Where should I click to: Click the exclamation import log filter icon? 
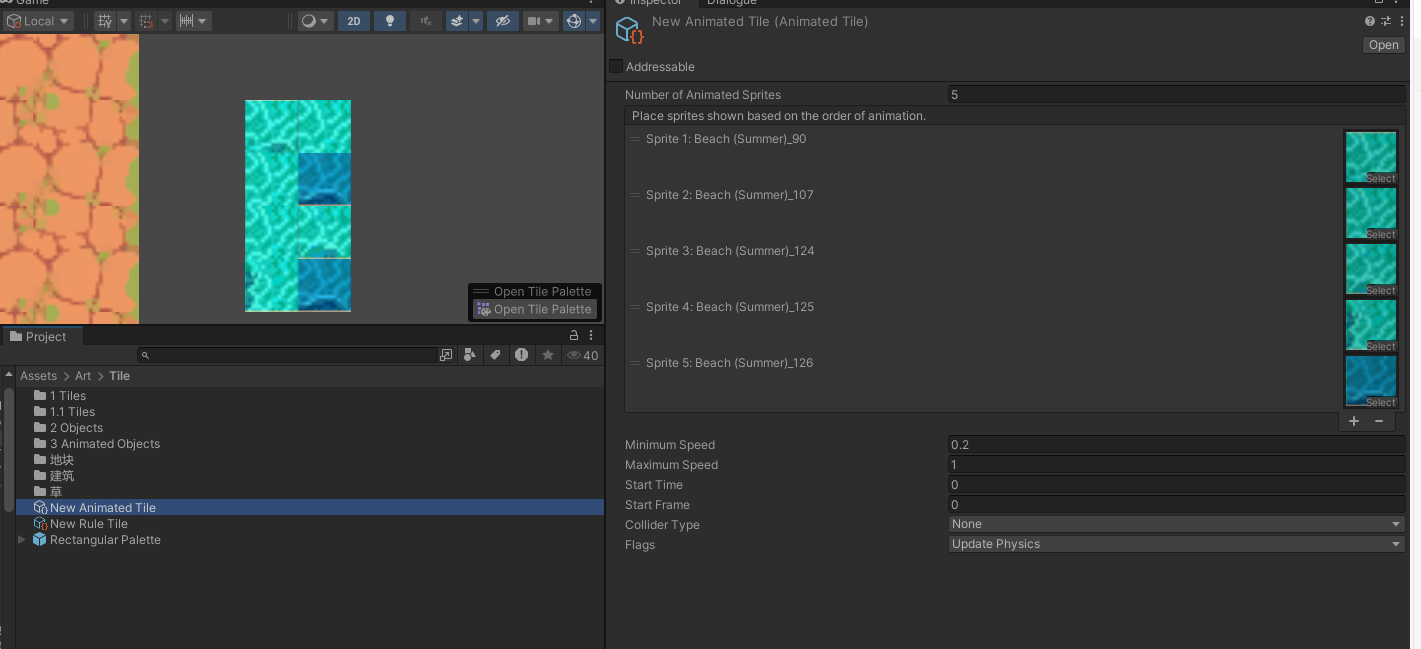tap(521, 355)
